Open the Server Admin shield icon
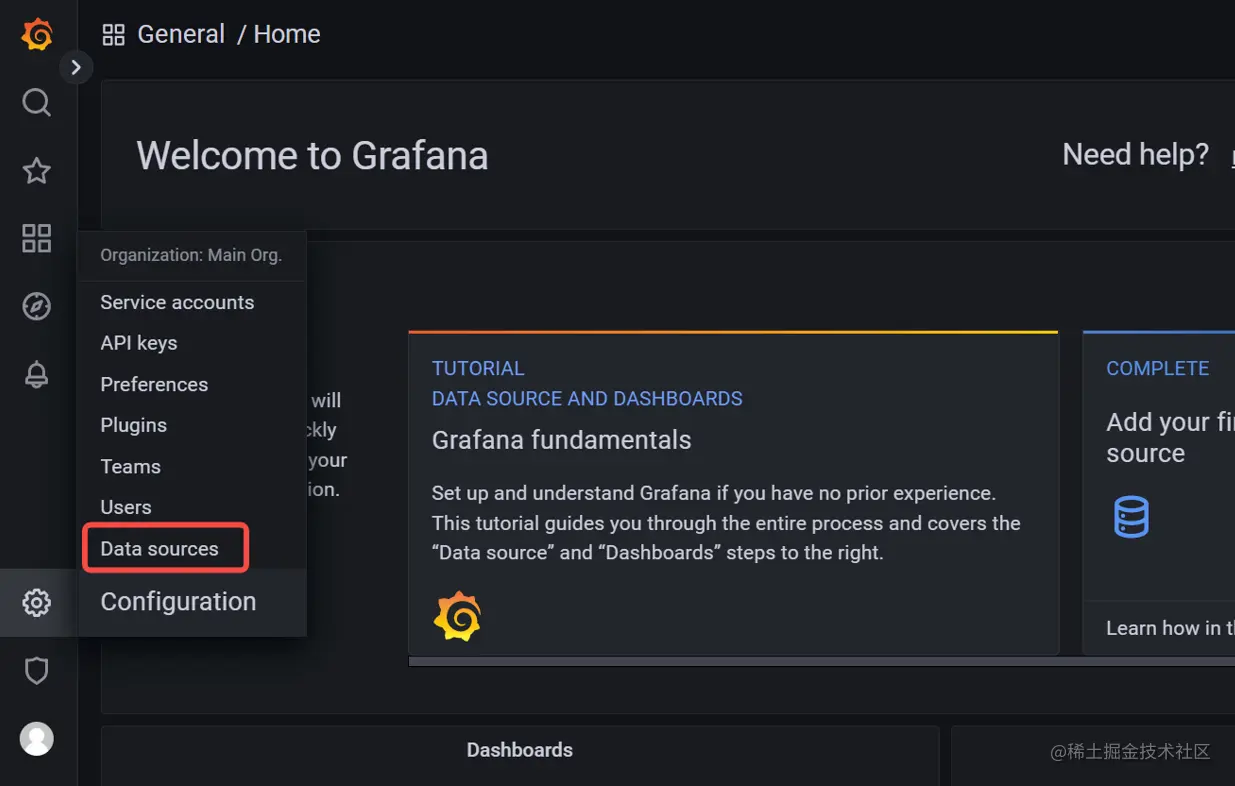Screen dimensions: 1235x786 [x=37, y=670]
